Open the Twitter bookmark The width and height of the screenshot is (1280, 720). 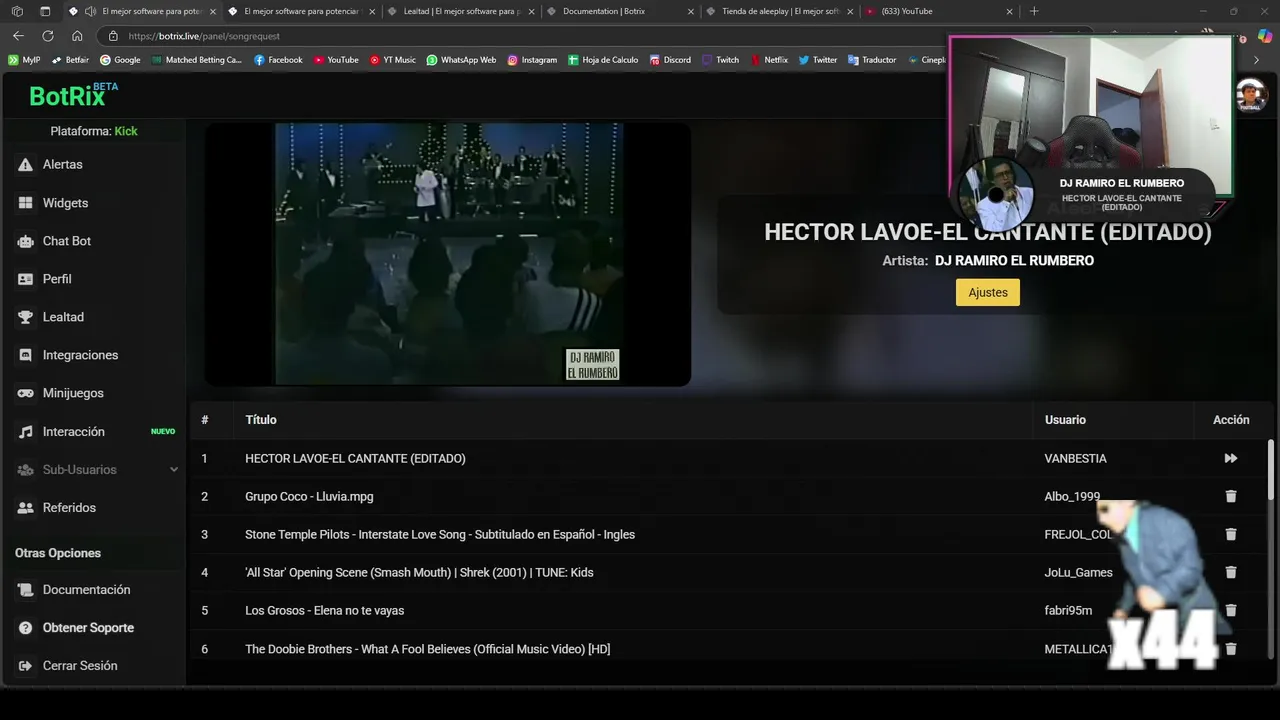[818, 60]
